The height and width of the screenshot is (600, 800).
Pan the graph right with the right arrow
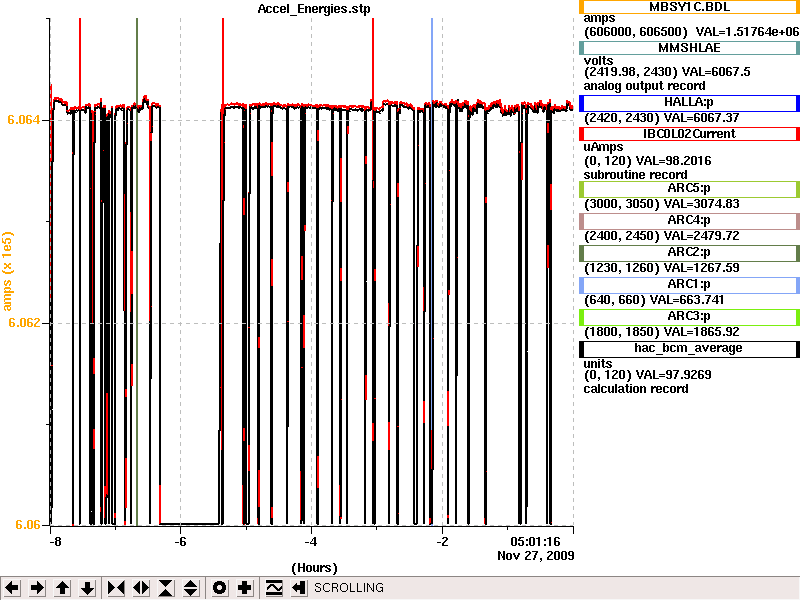click(37, 588)
